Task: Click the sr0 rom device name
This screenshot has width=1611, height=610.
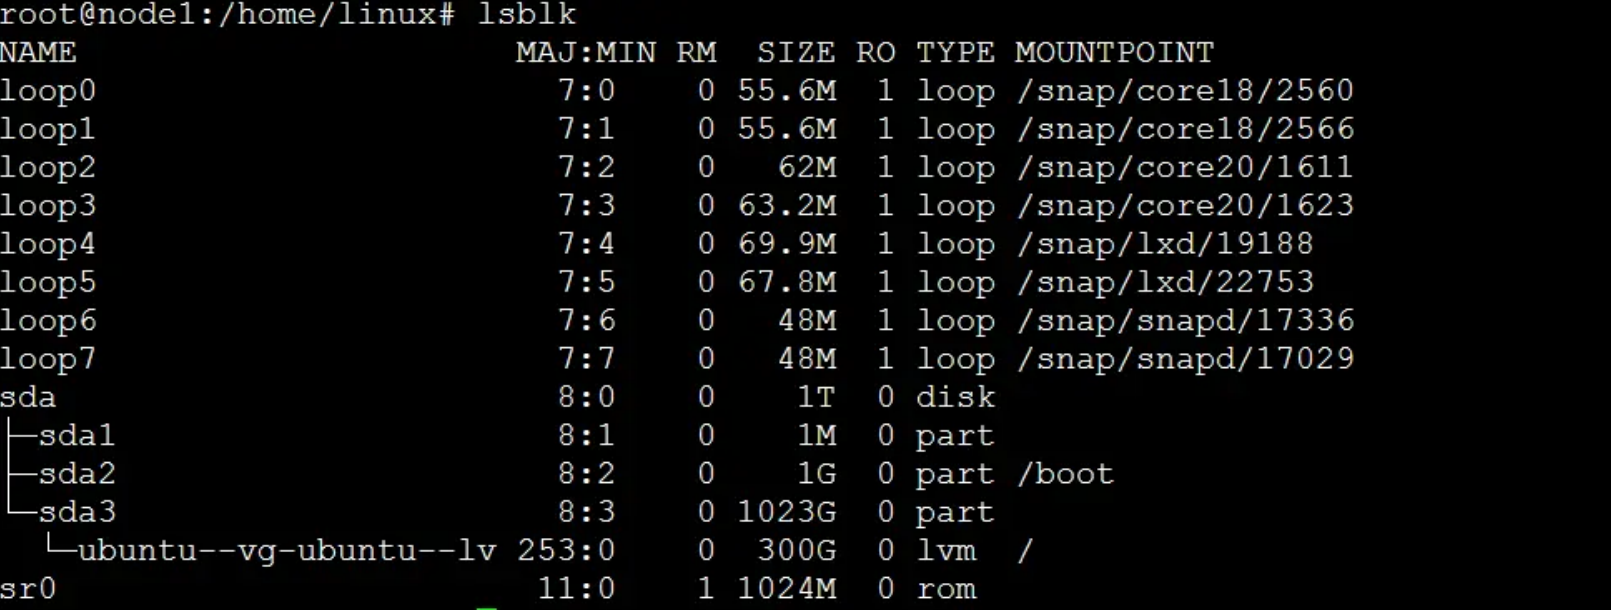Action: (x=28, y=589)
